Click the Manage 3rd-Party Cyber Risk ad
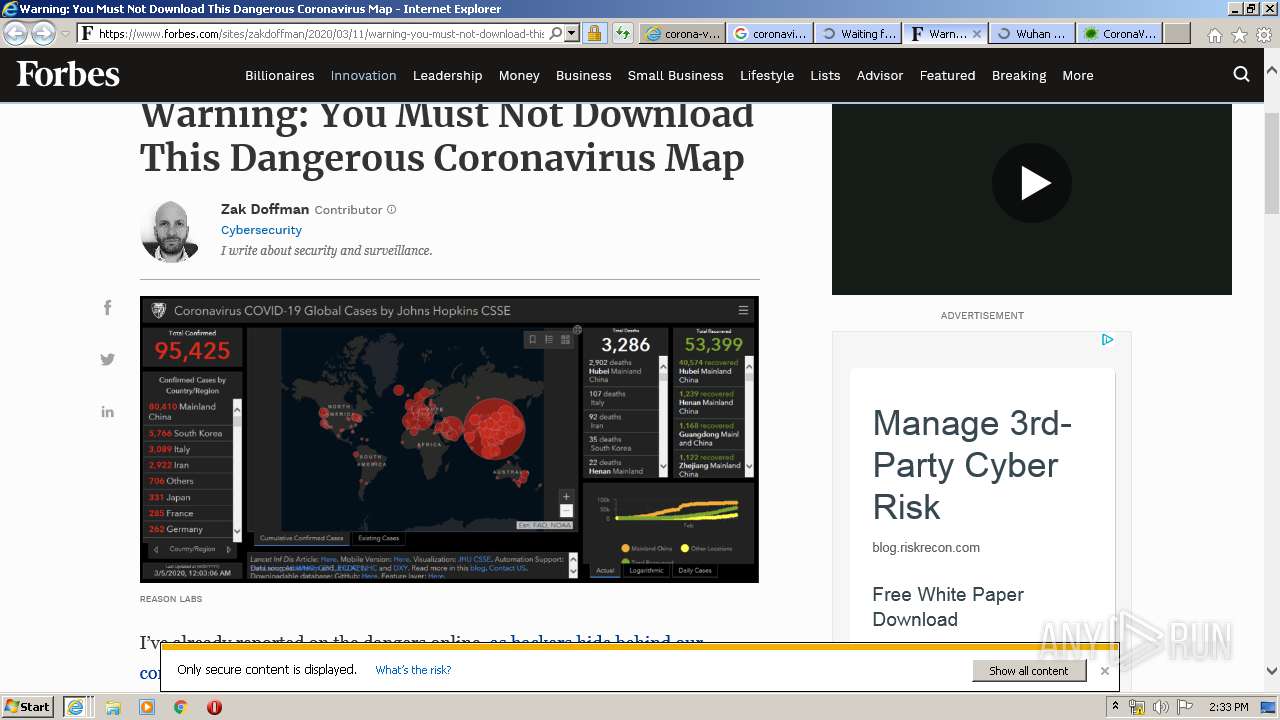1280x720 pixels. (972, 465)
